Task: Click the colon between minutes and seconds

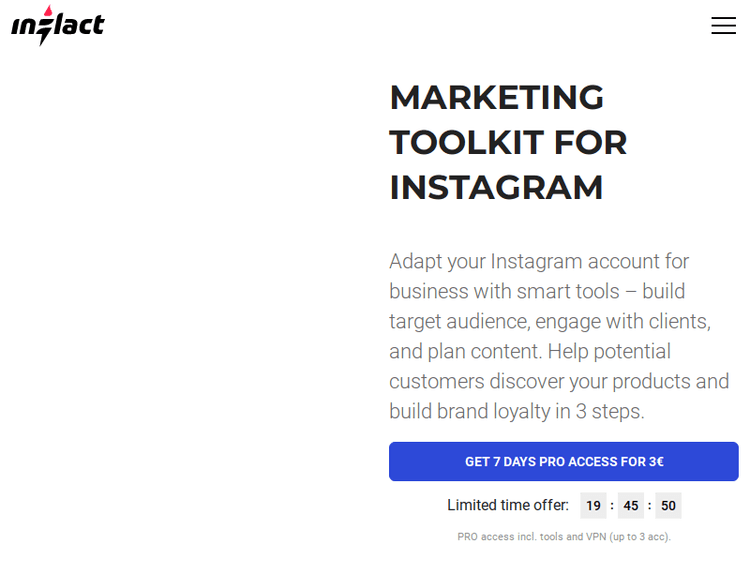Action: (x=650, y=506)
